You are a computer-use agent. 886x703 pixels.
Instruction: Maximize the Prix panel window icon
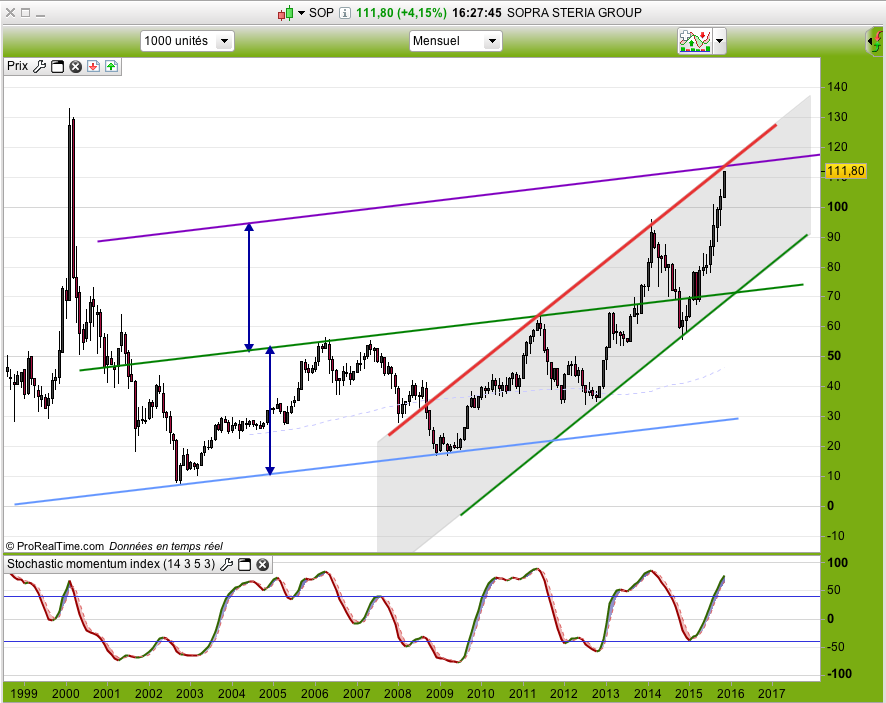click(x=57, y=67)
